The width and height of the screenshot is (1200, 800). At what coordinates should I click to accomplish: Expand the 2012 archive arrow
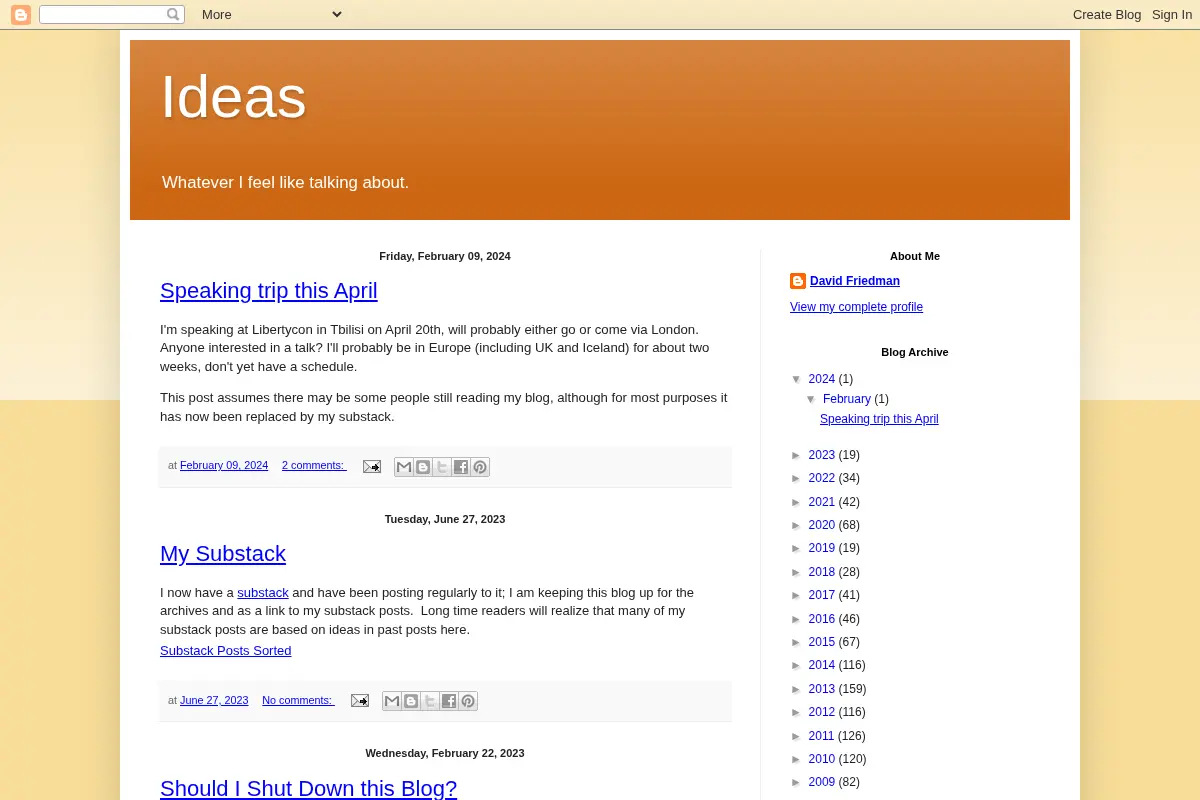click(x=797, y=712)
